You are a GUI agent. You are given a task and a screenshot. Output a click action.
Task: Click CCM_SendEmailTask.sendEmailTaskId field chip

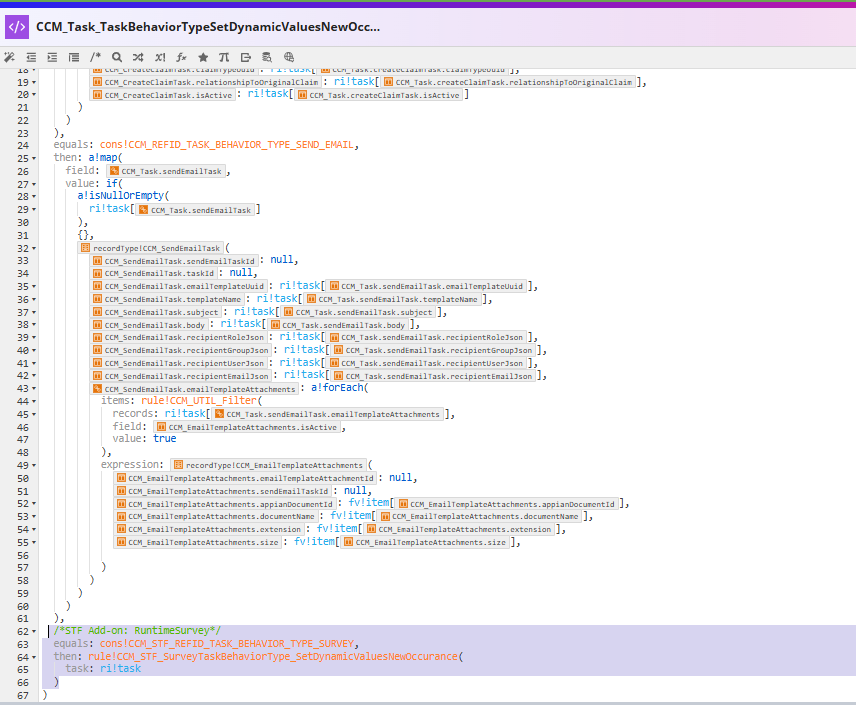[x=174, y=261]
